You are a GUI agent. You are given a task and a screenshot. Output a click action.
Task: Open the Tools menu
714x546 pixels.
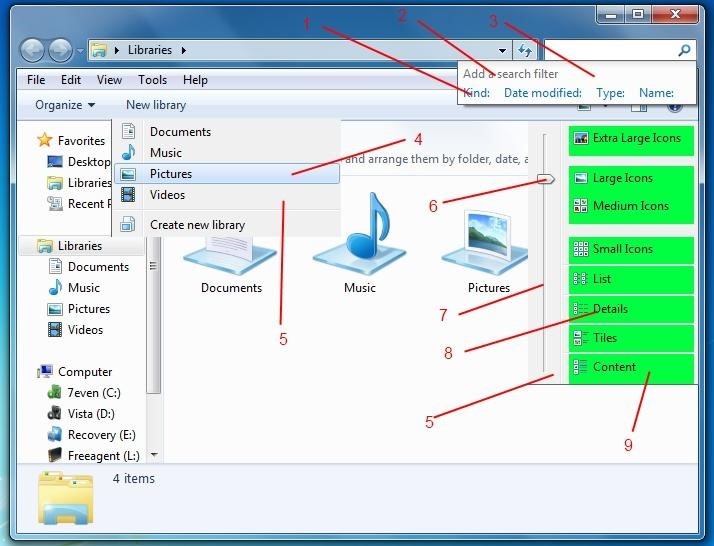tap(153, 80)
